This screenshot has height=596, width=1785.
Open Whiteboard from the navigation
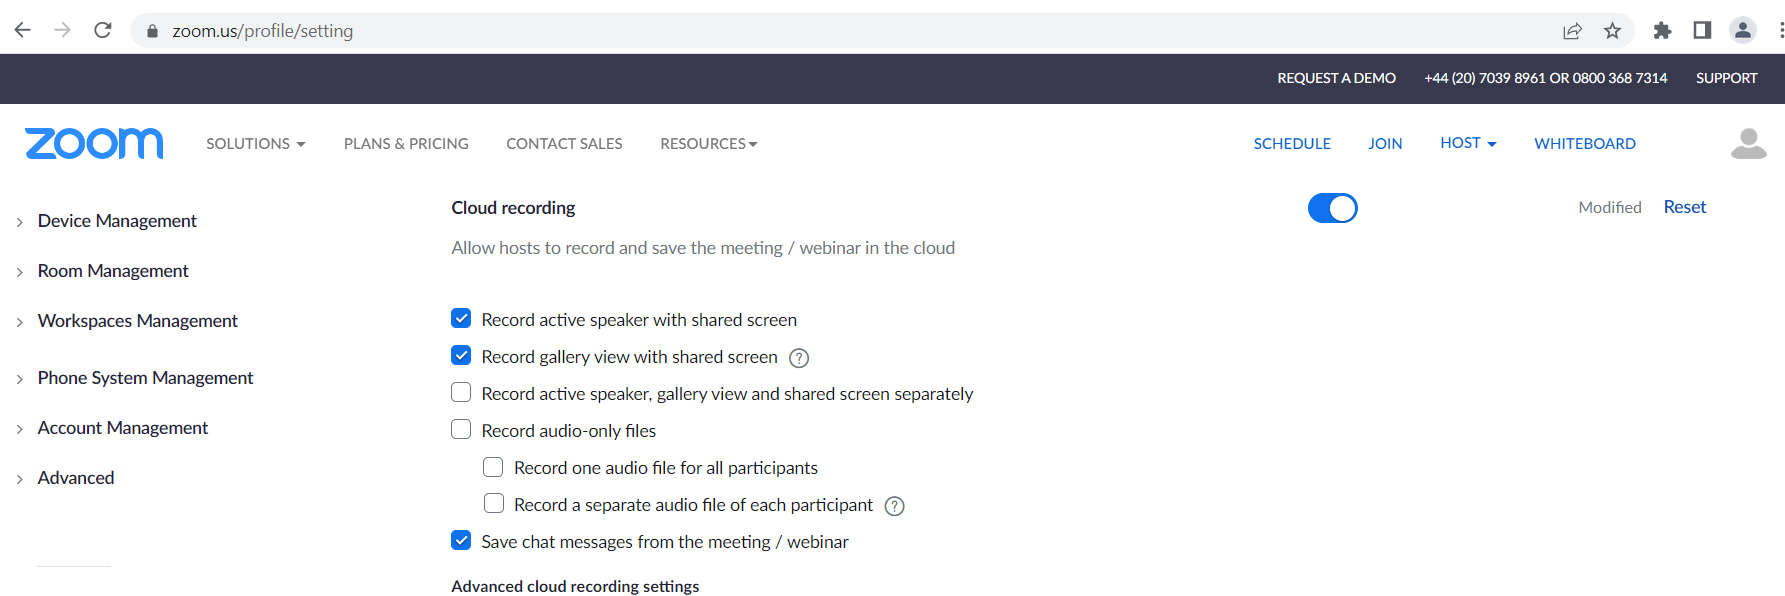pyautogui.click(x=1585, y=144)
